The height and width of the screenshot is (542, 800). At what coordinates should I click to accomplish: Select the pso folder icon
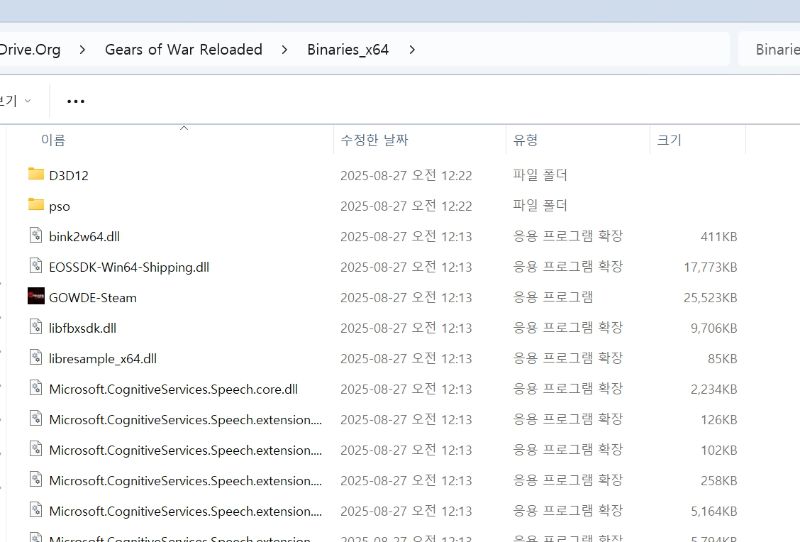pyautogui.click(x=36, y=205)
